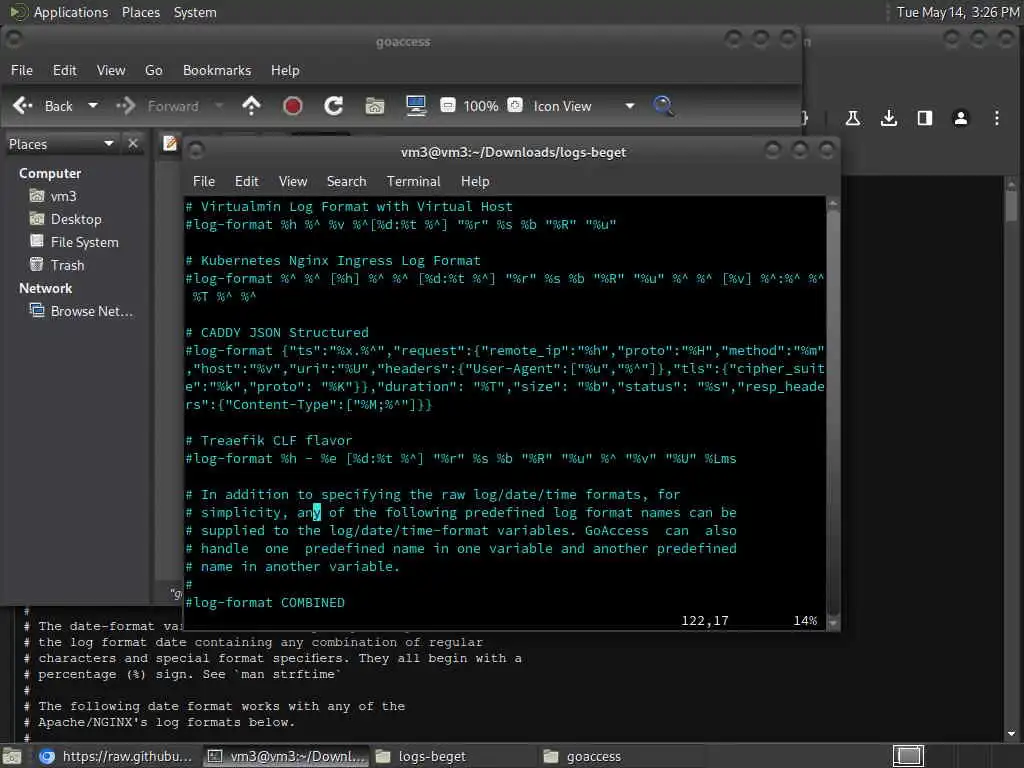Reload the current folder view
This screenshot has width=1024, height=768.
coord(334,106)
